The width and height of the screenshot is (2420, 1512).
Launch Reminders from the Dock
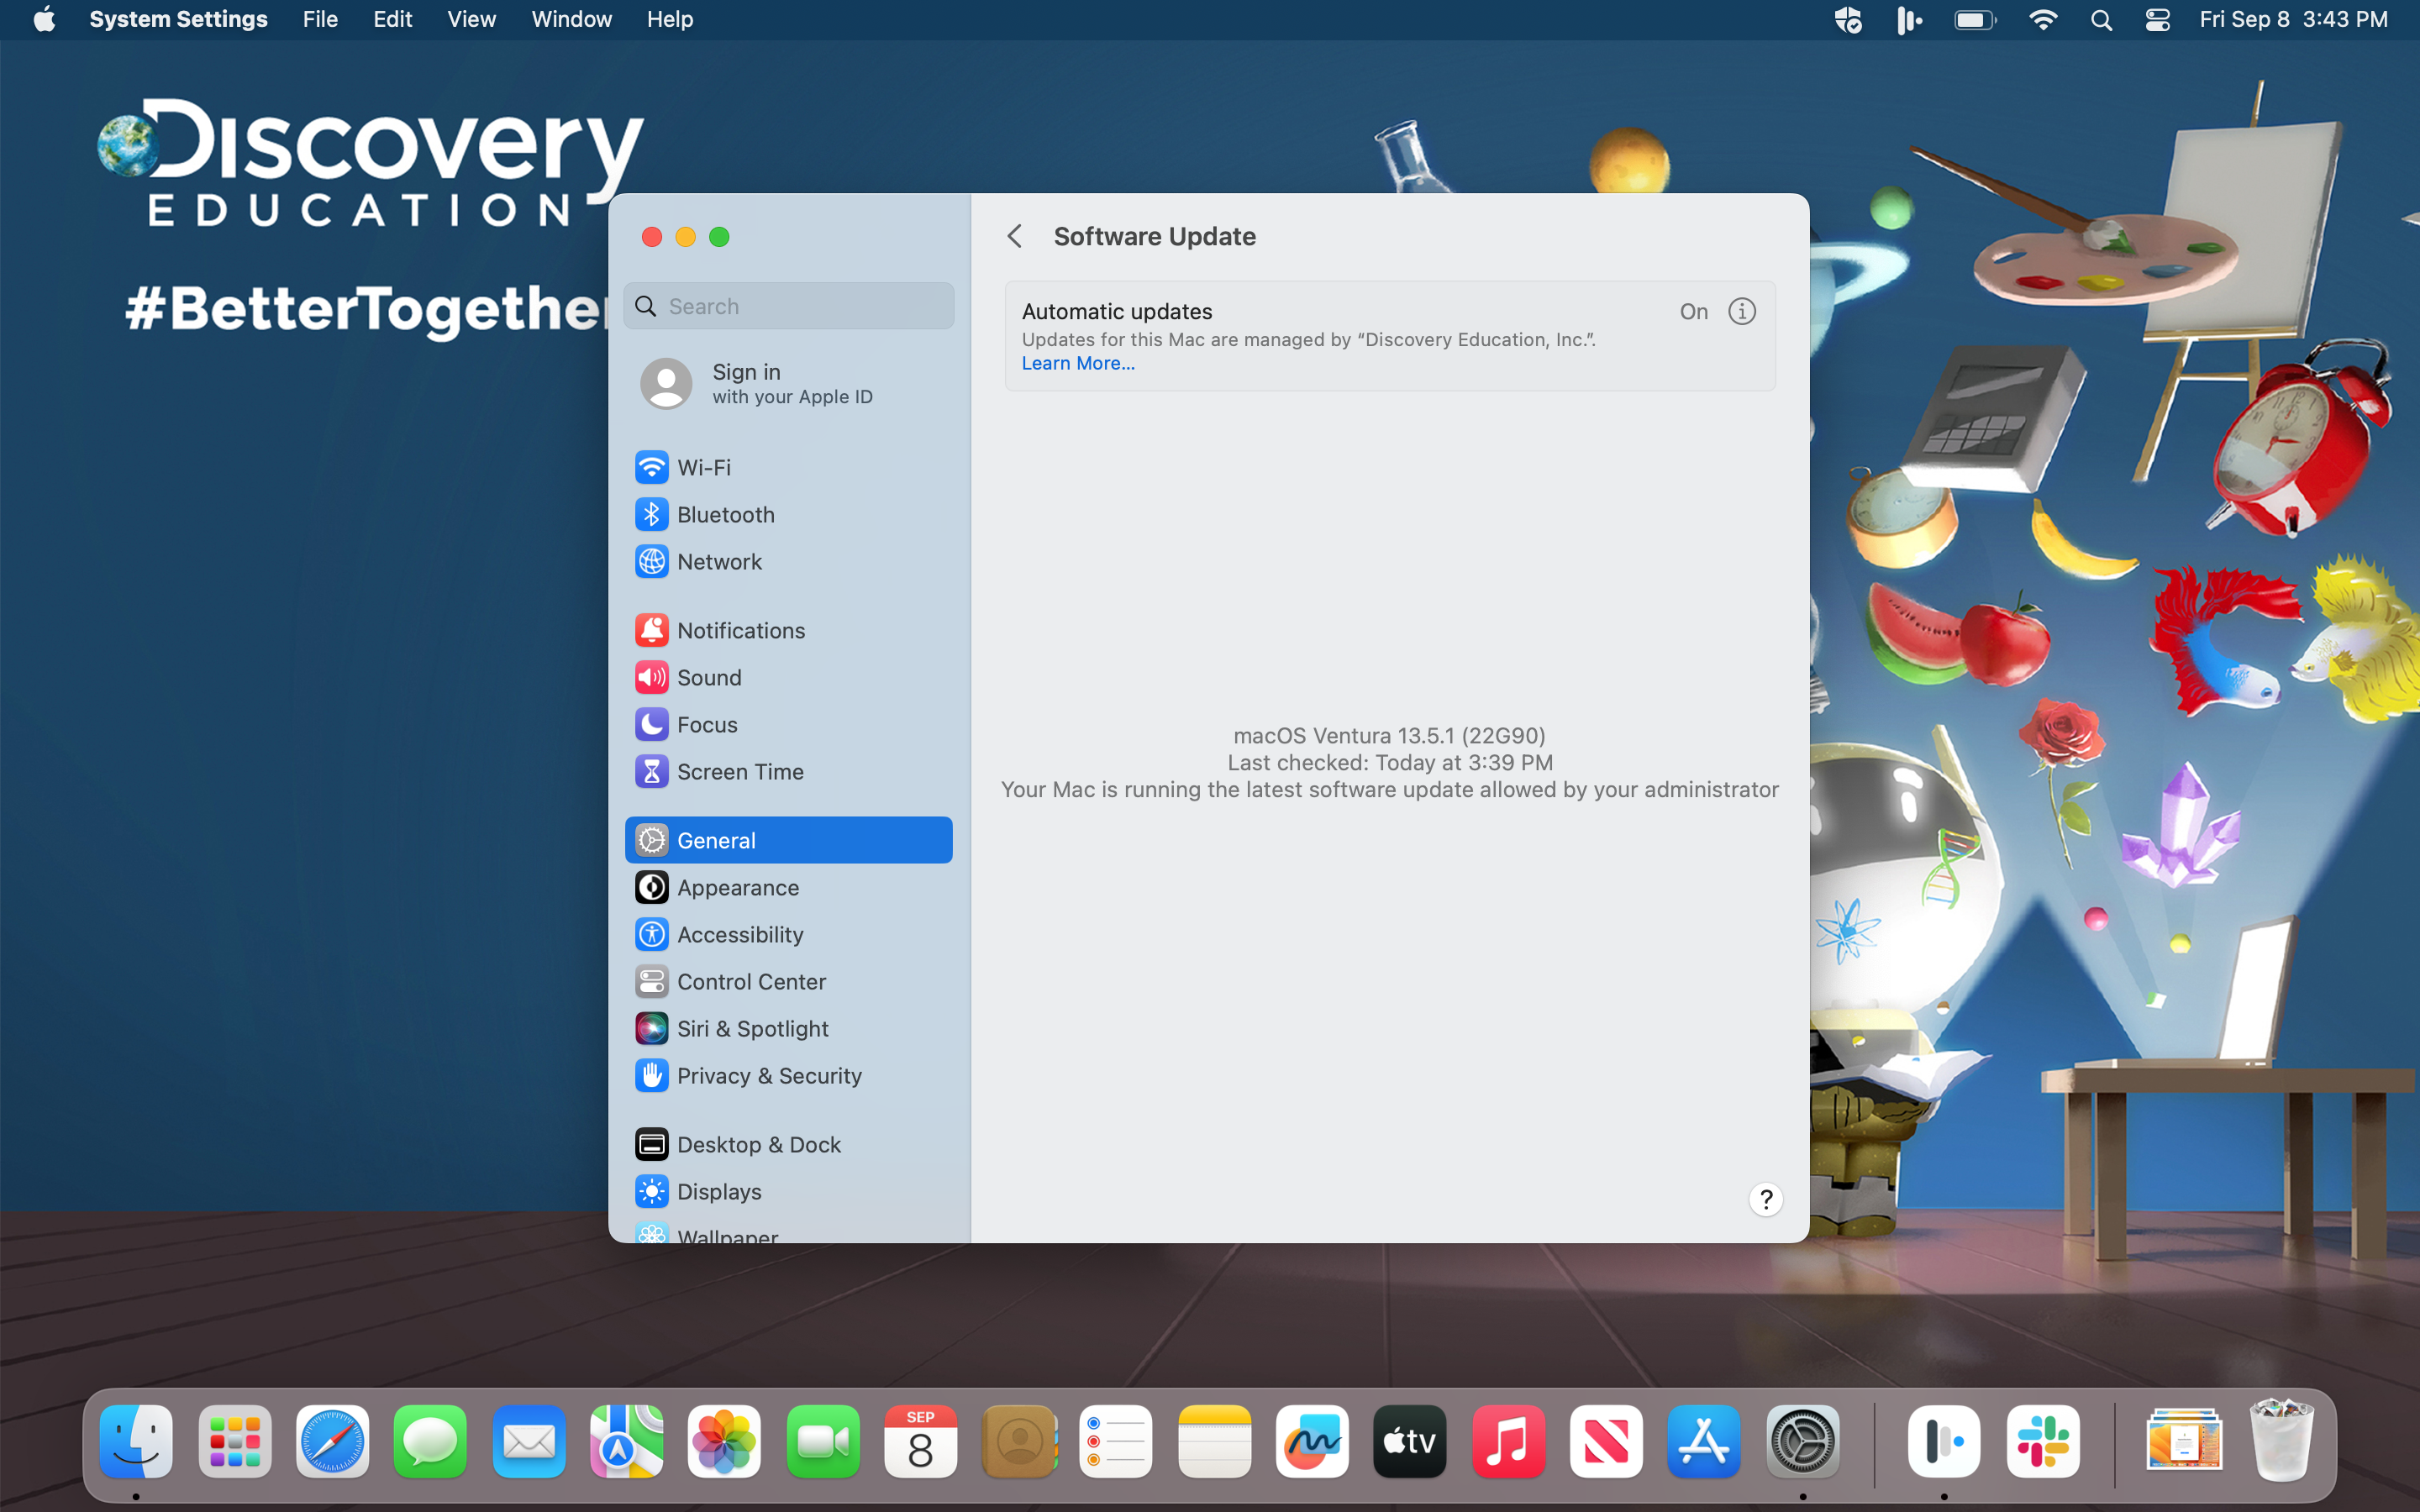click(1116, 1441)
